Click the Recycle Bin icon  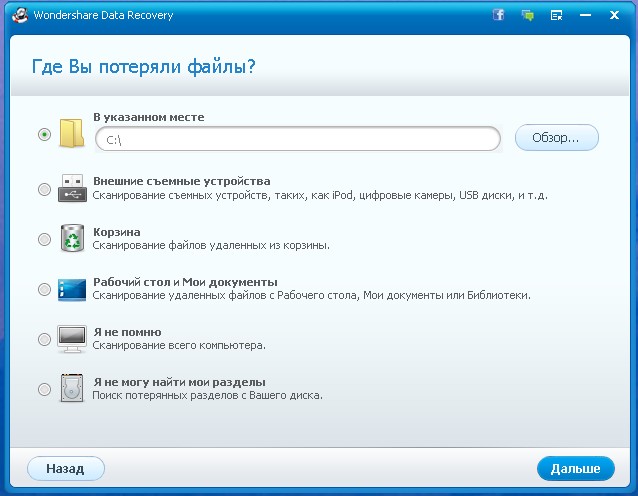[72, 238]
